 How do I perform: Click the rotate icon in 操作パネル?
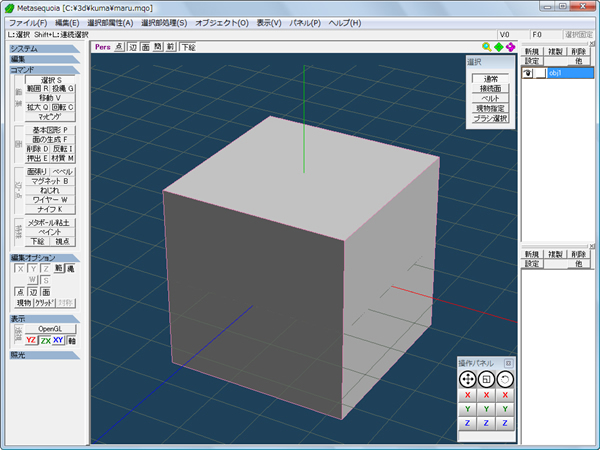point(506,380)
